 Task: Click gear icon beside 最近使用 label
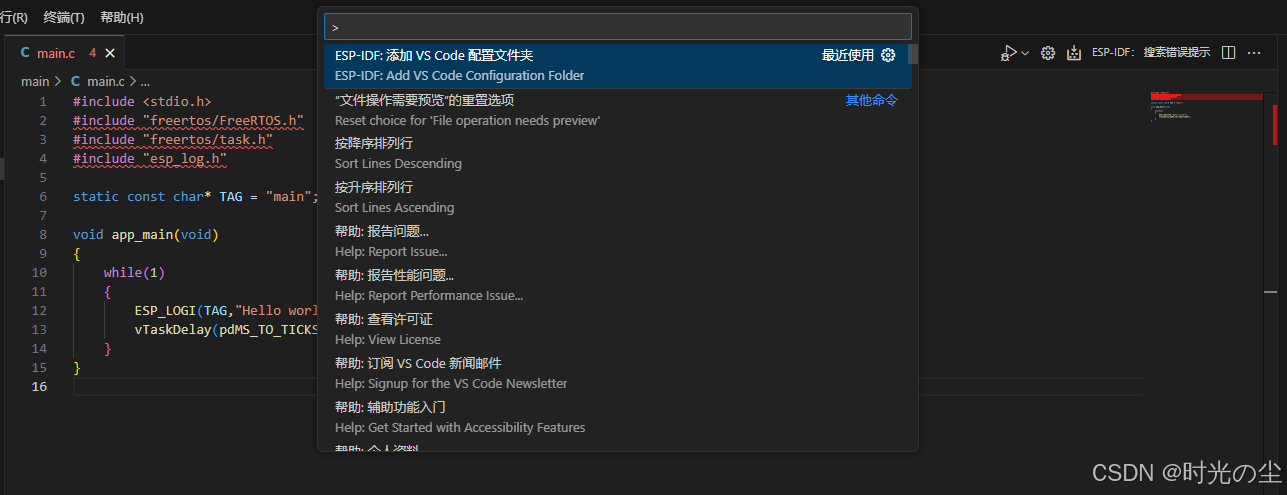click(x=888, y=56)
